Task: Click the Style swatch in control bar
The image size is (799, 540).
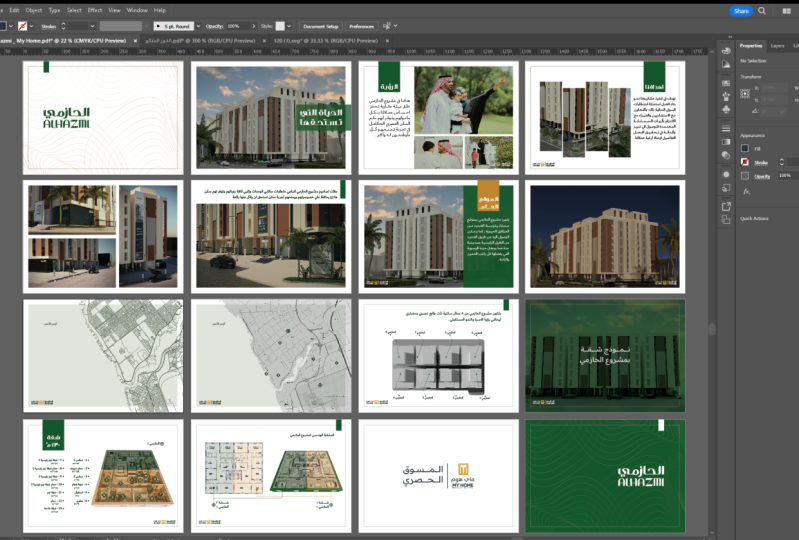Action: [x=280, y=26]
